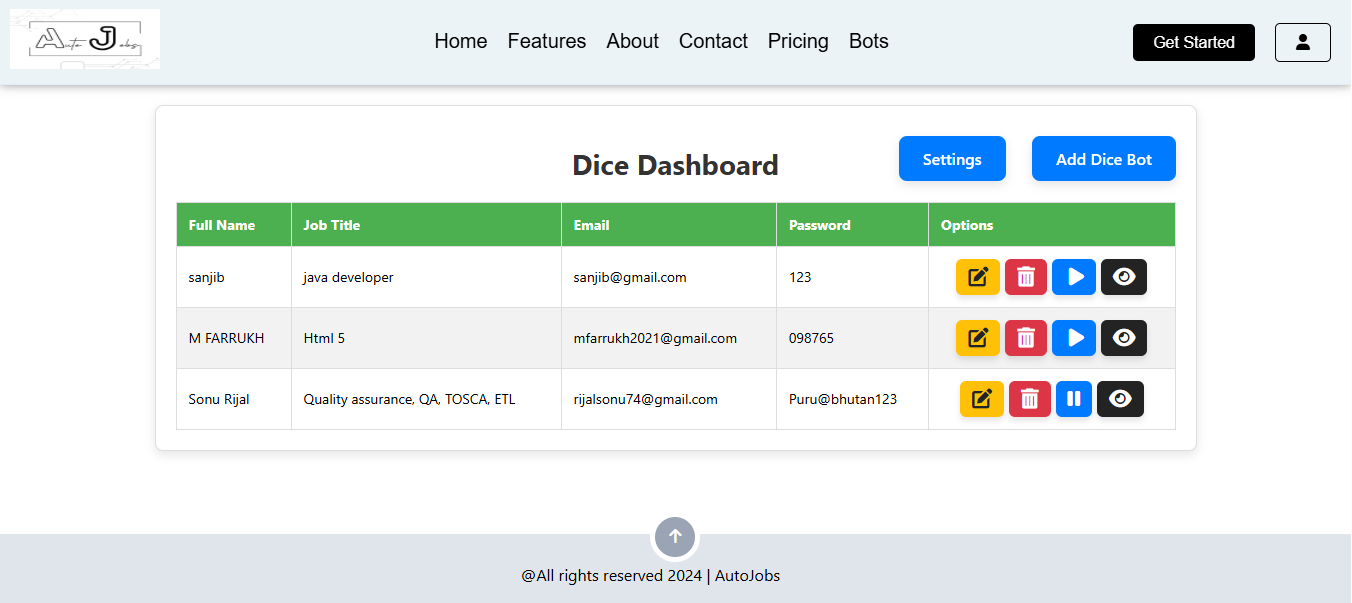Delete the Sonu Rijal QA bot
The image size is (1352, 603).
point(1029,399)
